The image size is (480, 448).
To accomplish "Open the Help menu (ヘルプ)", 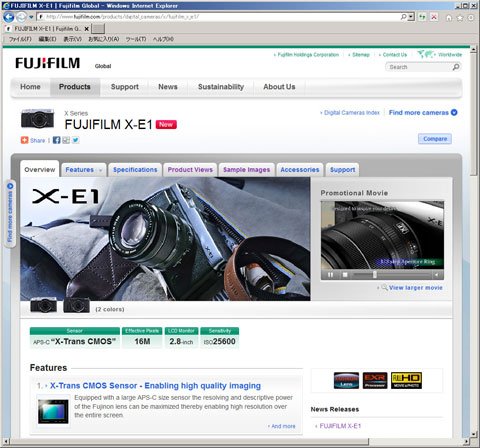I will point(163,39).
